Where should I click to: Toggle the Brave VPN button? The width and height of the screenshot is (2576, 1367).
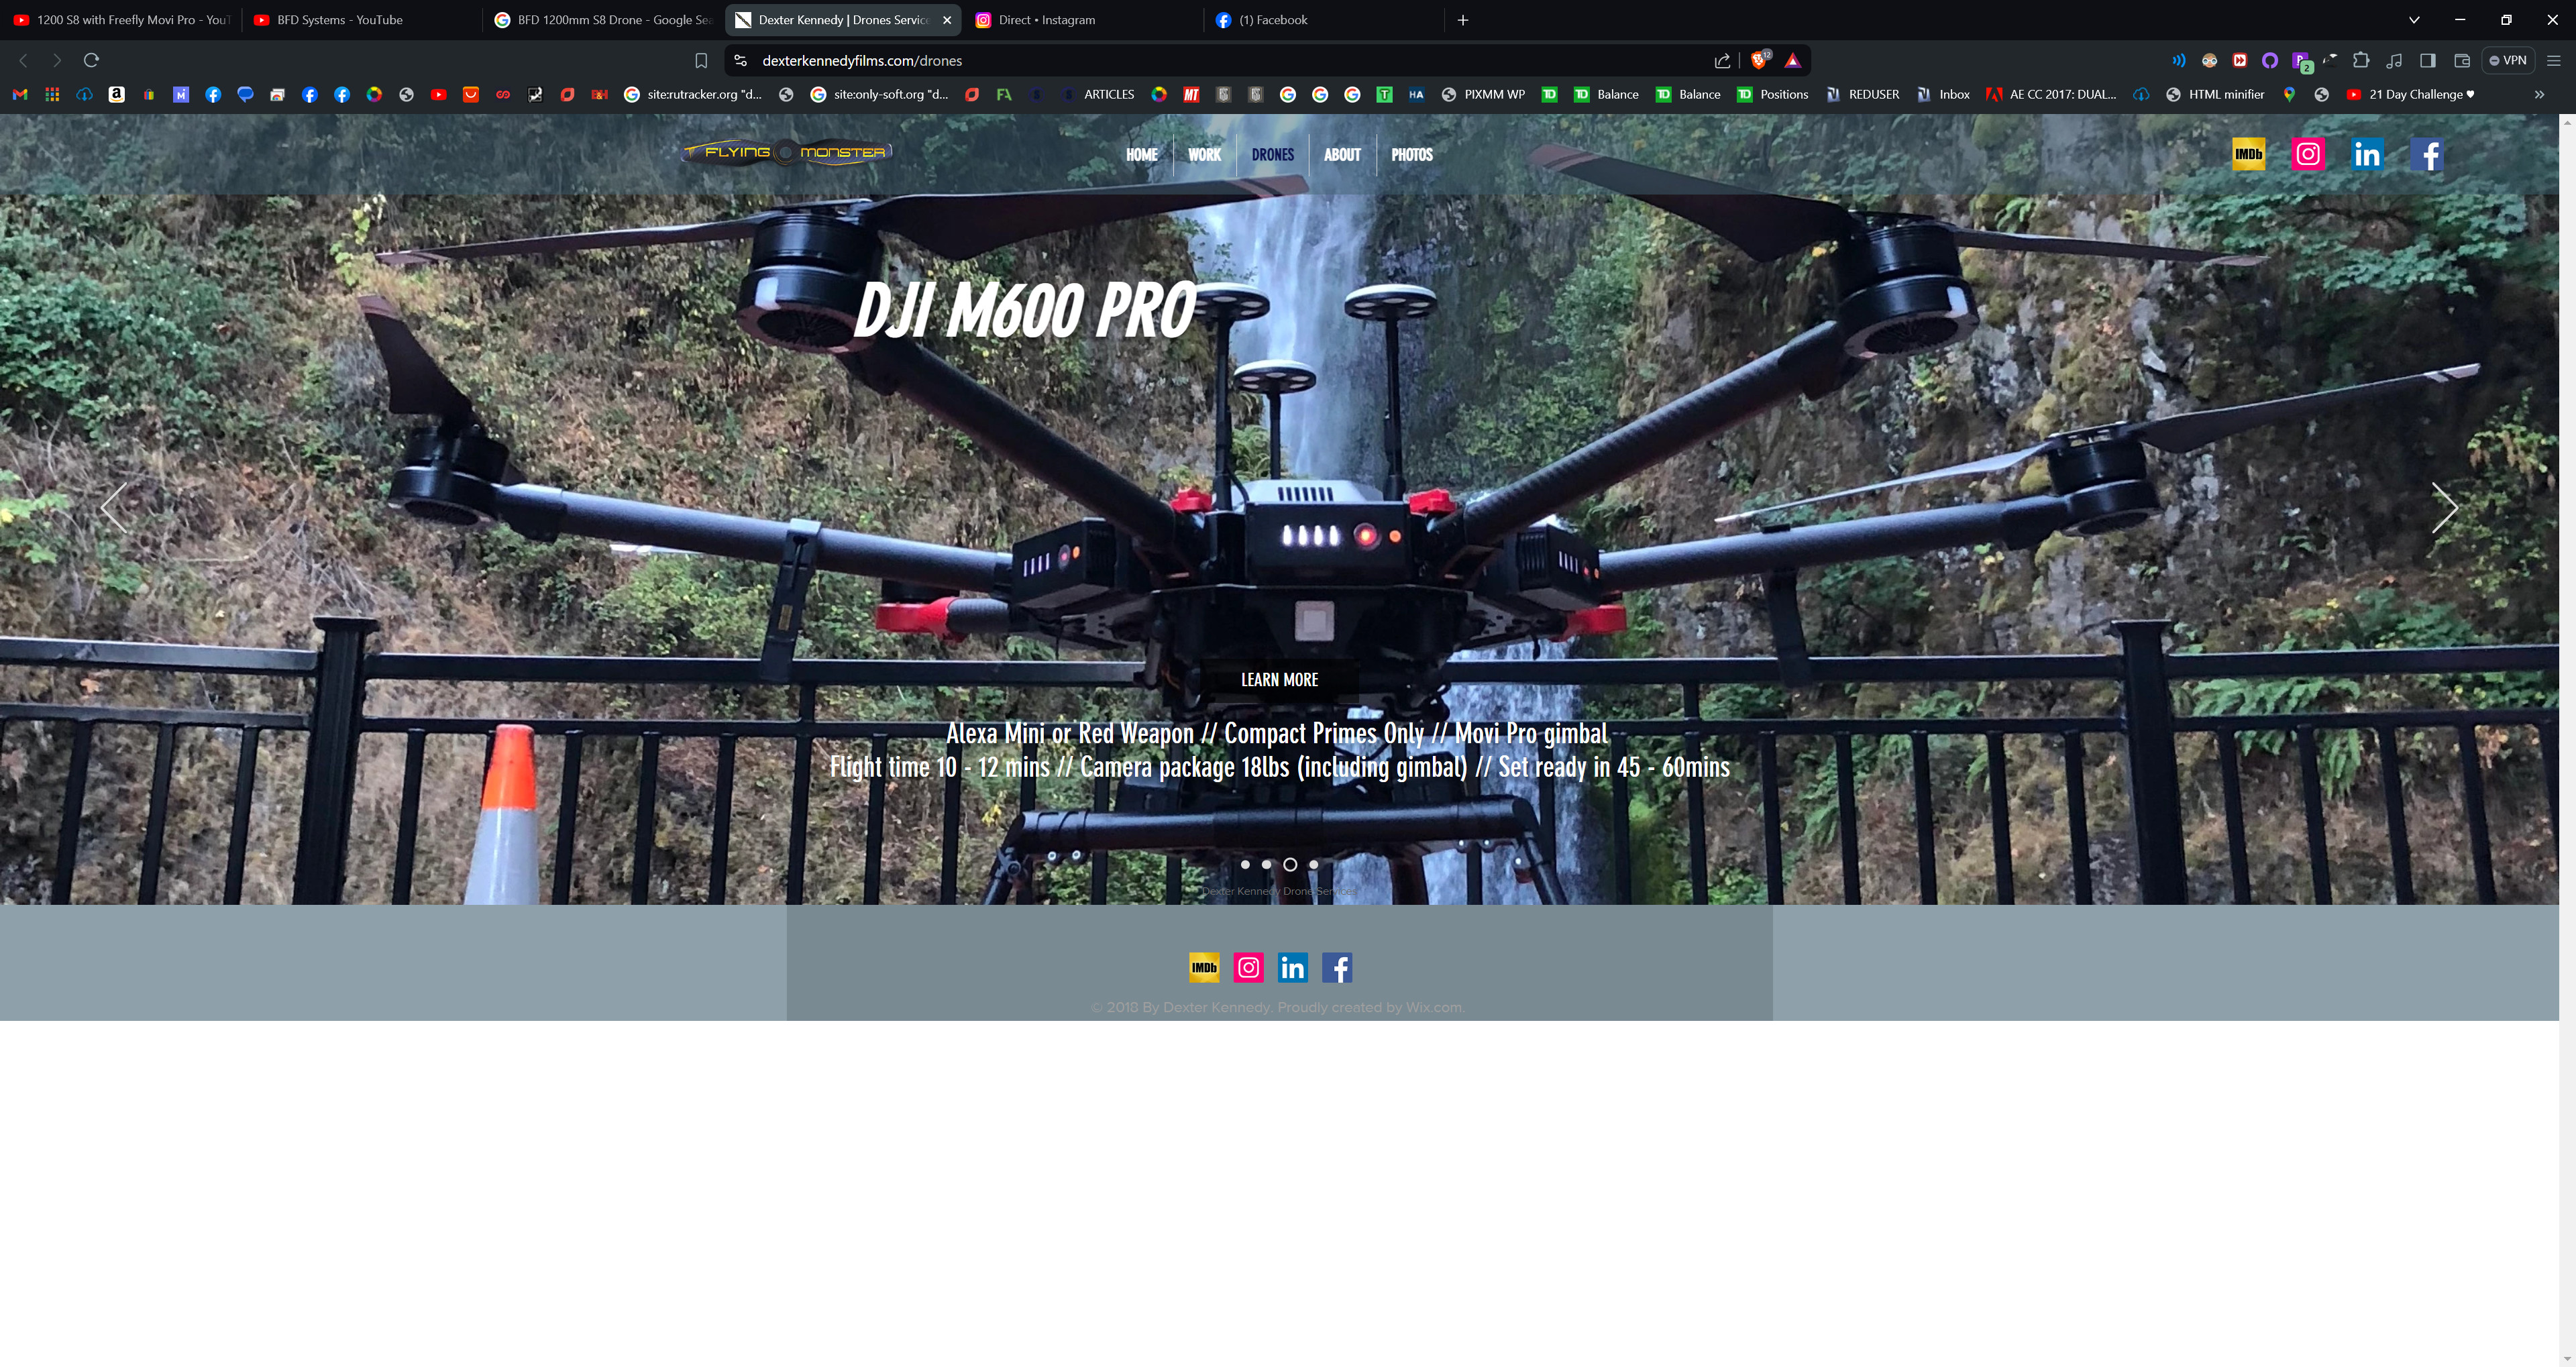tap(2508, 60)
